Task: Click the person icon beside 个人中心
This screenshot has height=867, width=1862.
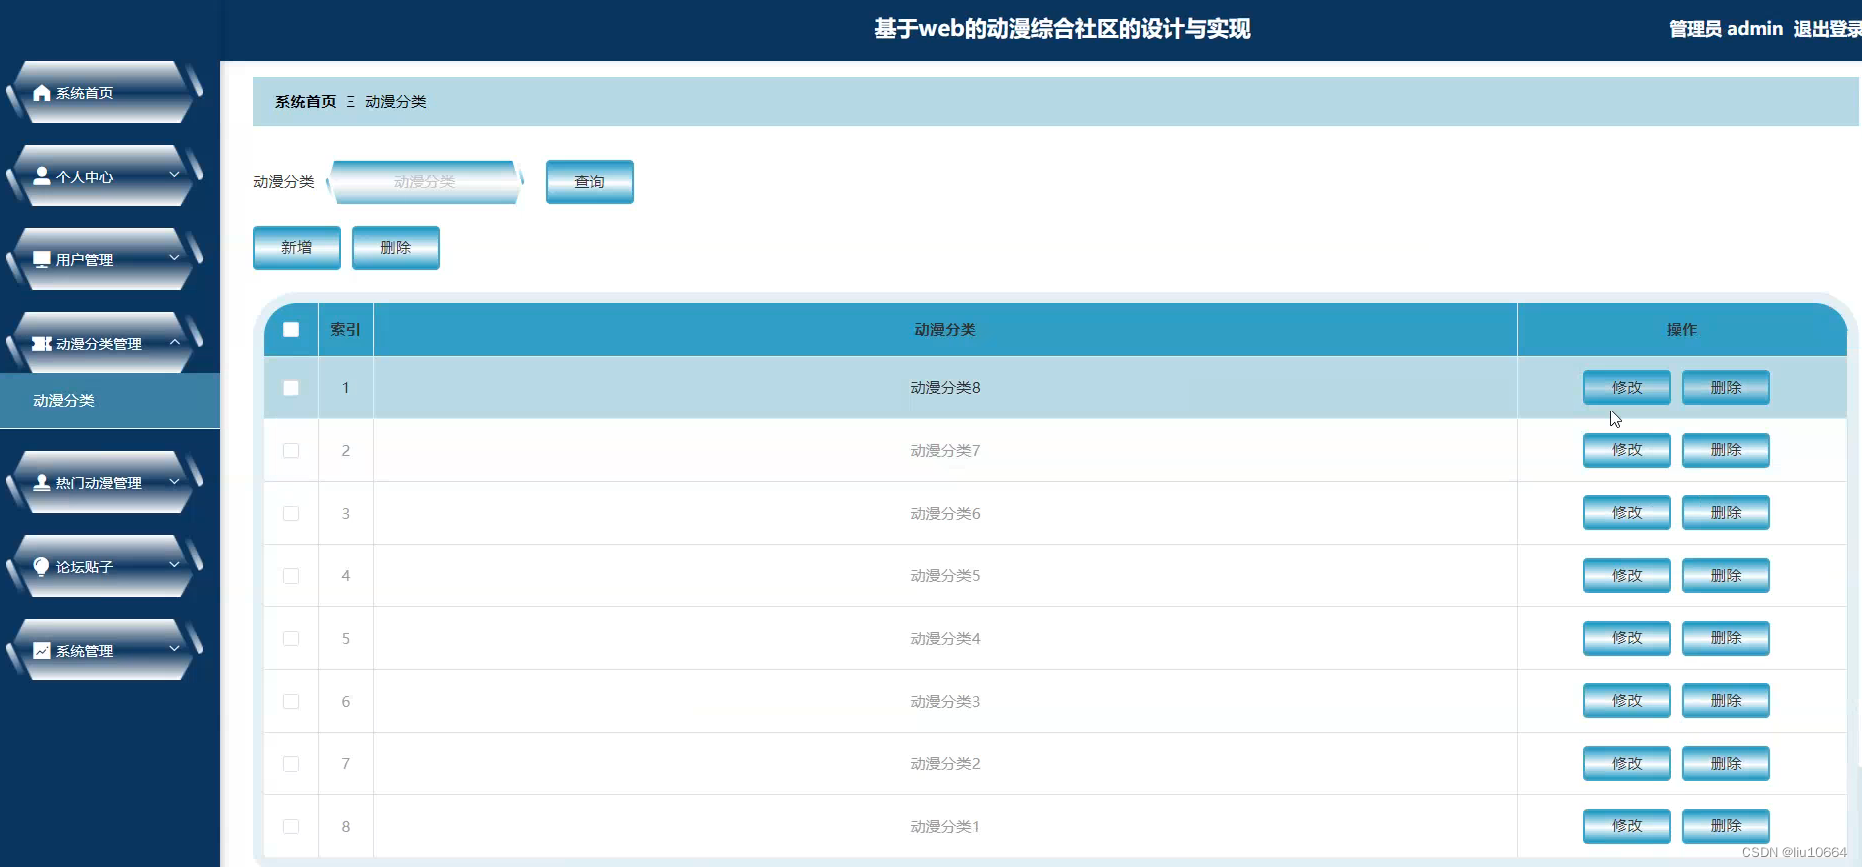Action: click(x=42, y=176)
